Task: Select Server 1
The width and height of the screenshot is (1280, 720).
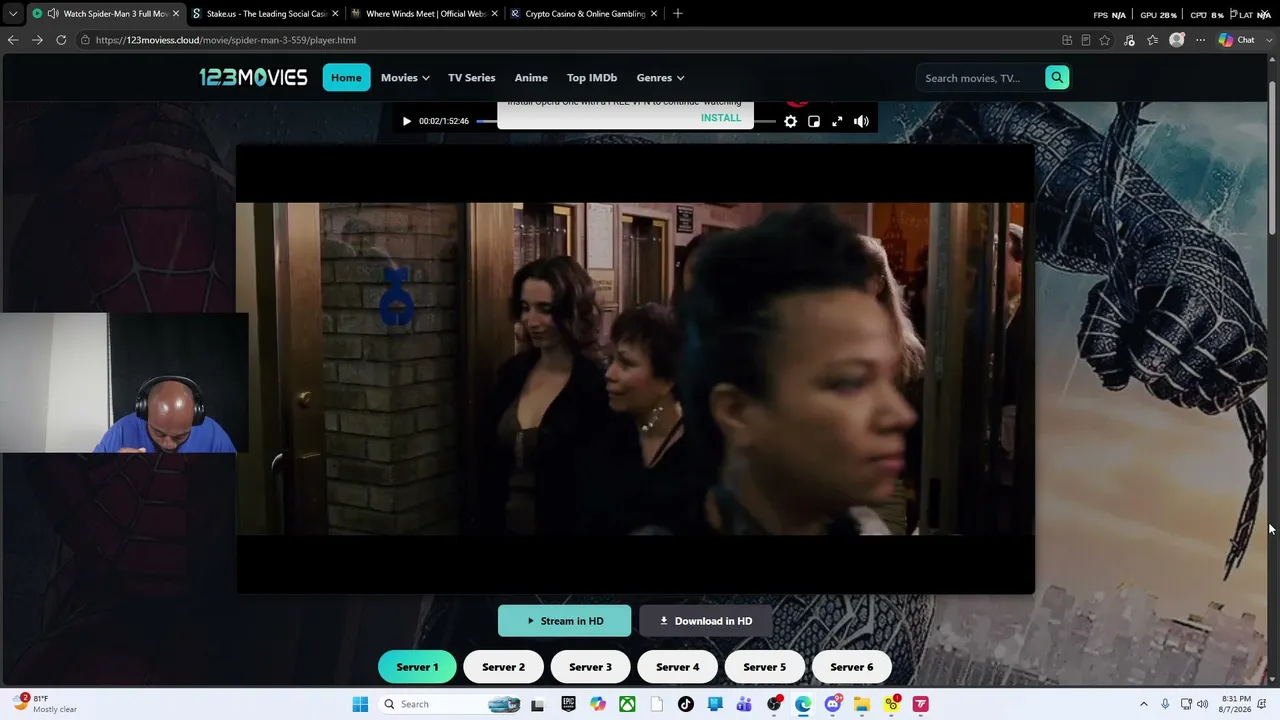Action: tap(417, 667)
